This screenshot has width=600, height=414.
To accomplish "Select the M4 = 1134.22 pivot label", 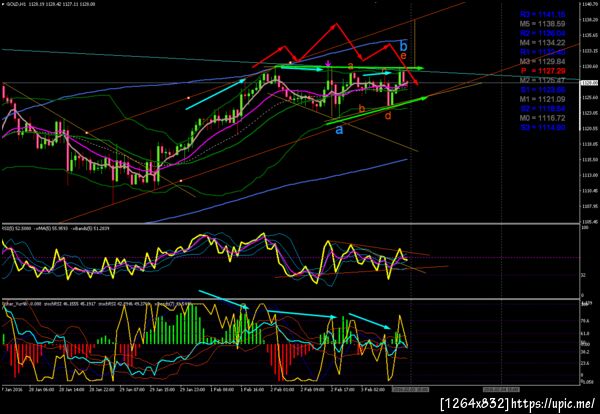I will click(542, 42).
